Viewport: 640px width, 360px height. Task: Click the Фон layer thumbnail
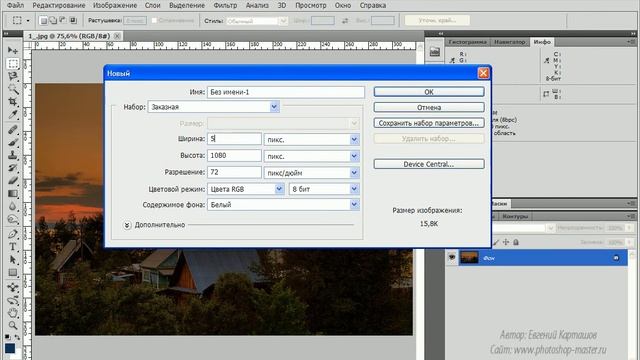click(469, 258)
